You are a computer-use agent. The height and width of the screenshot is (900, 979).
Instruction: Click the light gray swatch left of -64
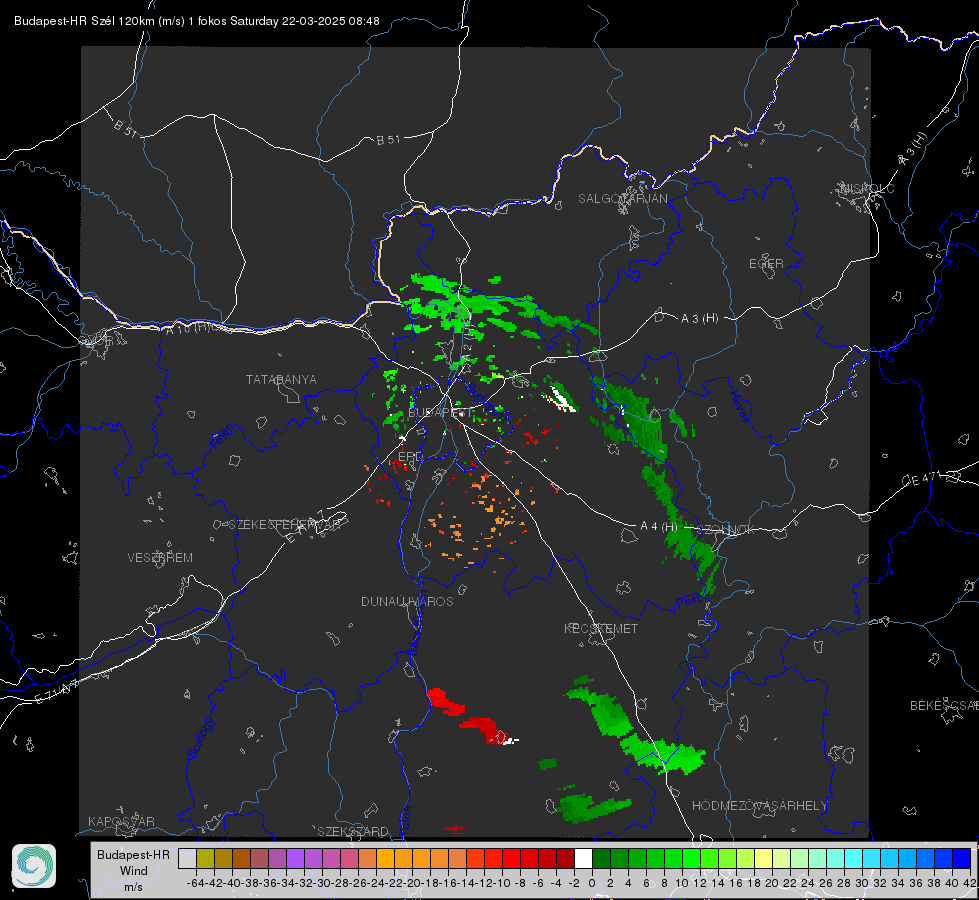[x=187, y=859]
